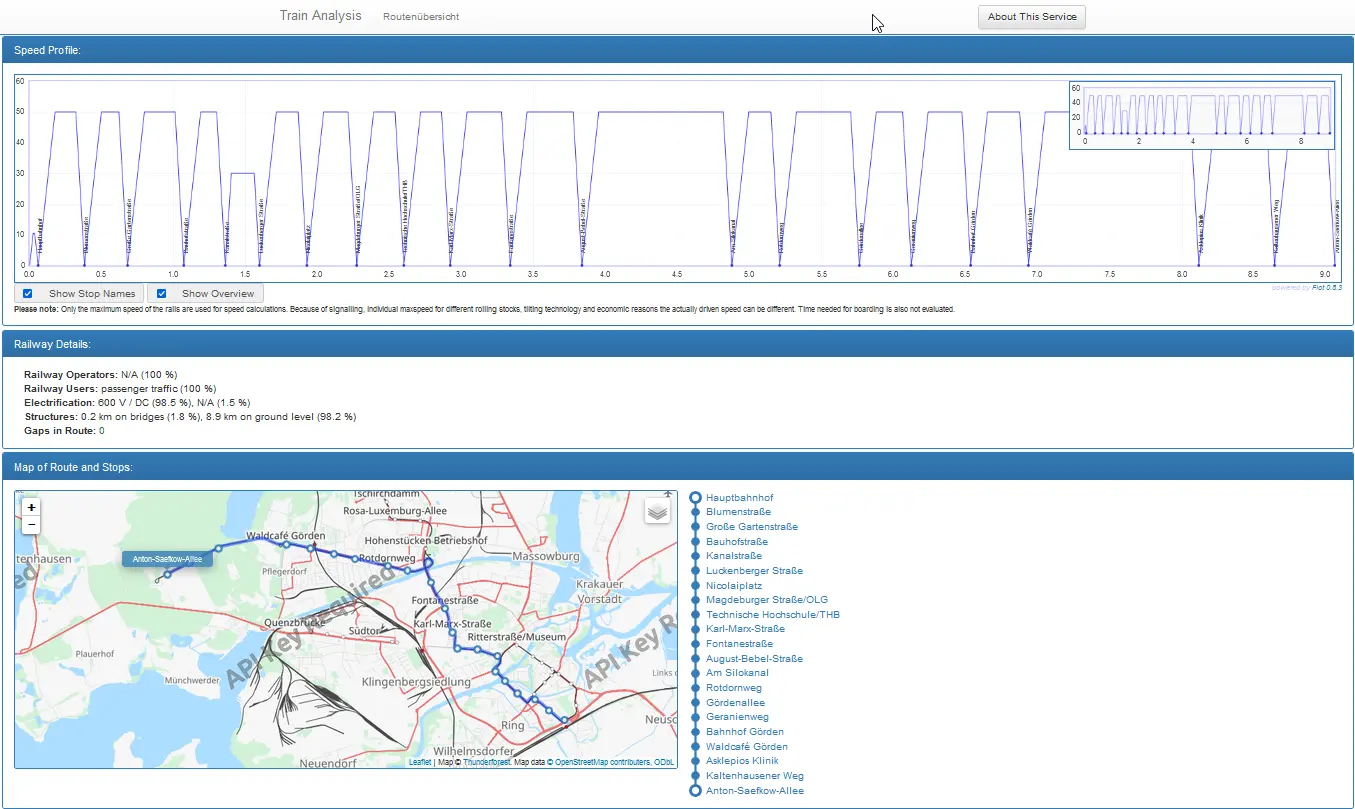Toggle the Show Stop Names checkbox

click(x=28, y=294)
